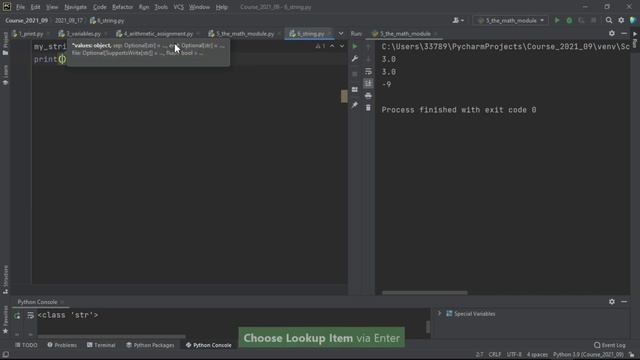Image resolution: width=640 pixels, height=360 pixels.
Task: Click the layout icon in Run panel
Action: tap(355, 89)
